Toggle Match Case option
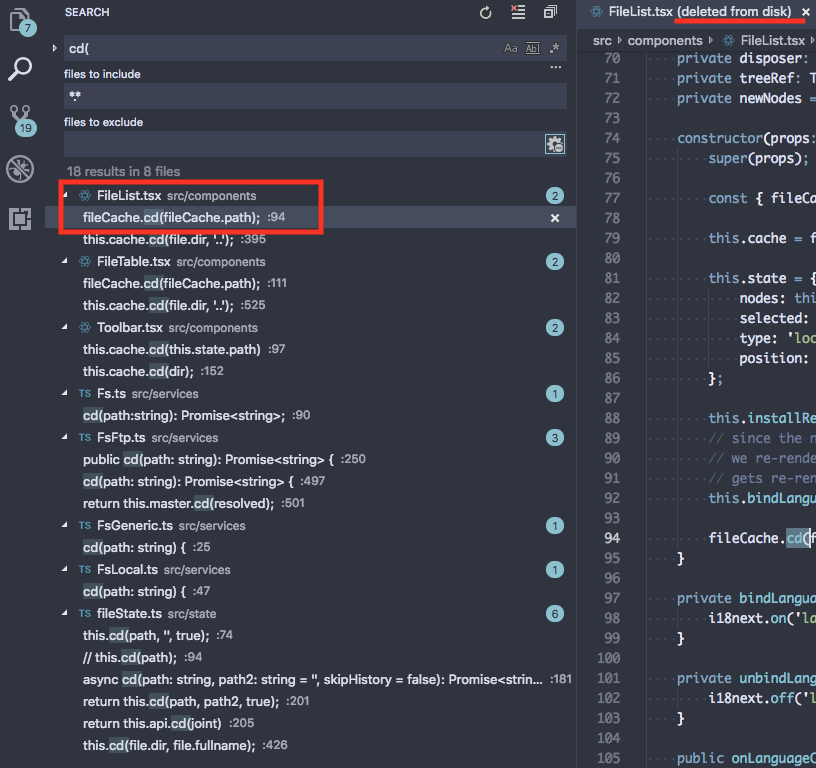Screen dimensions: 816x768 tap(511, 48)
